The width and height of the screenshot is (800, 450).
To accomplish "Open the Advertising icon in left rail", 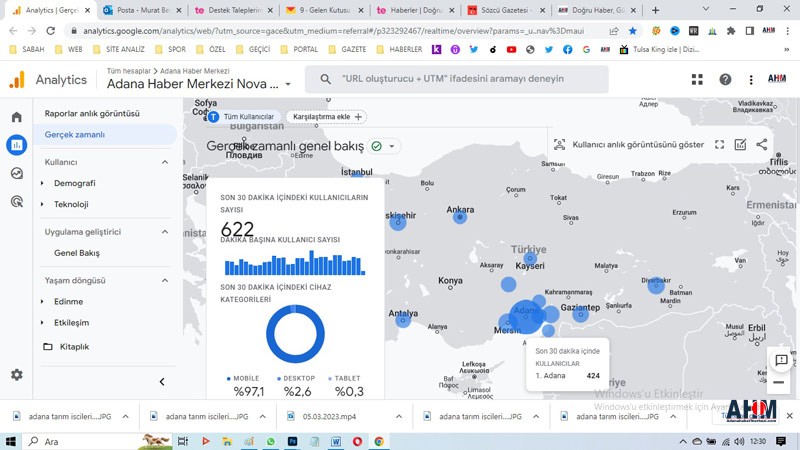I will point(16,202).
